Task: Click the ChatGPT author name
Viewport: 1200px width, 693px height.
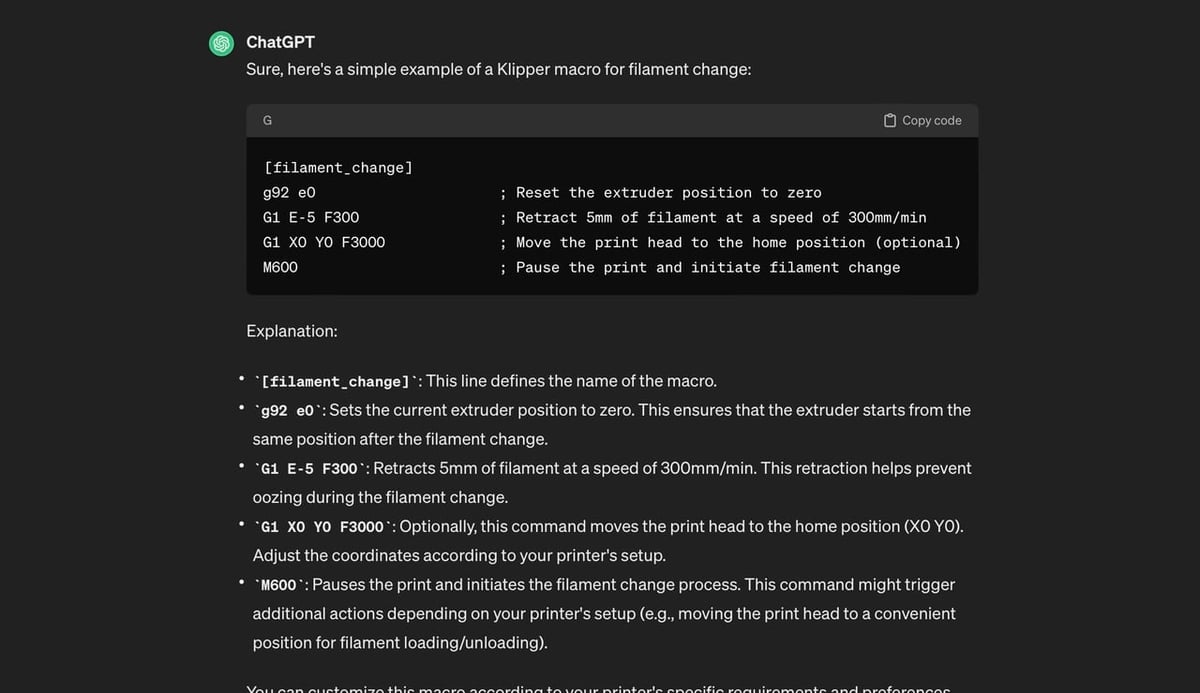Action: 280,42
